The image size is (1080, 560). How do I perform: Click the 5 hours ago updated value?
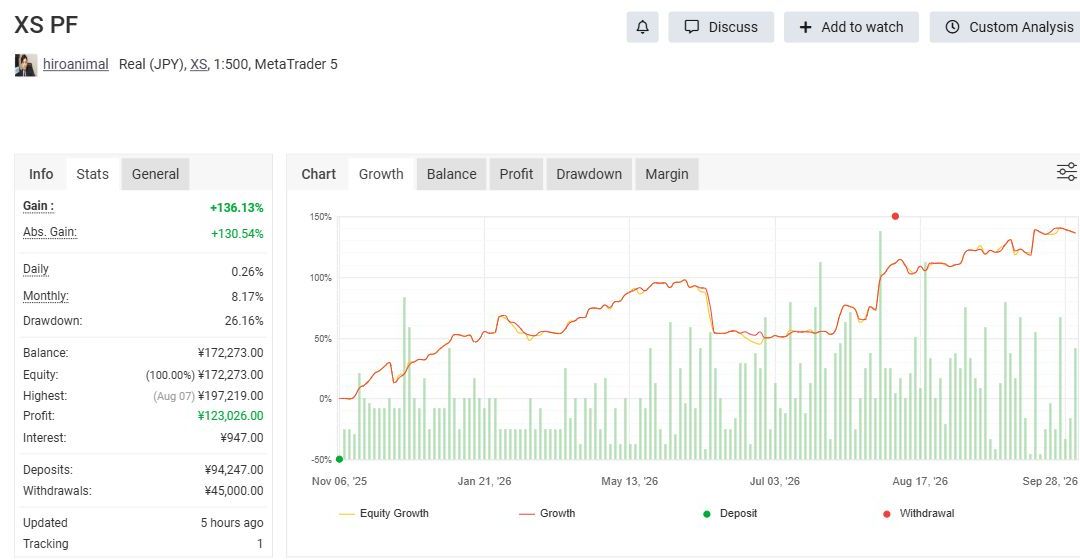pos(232,523)
